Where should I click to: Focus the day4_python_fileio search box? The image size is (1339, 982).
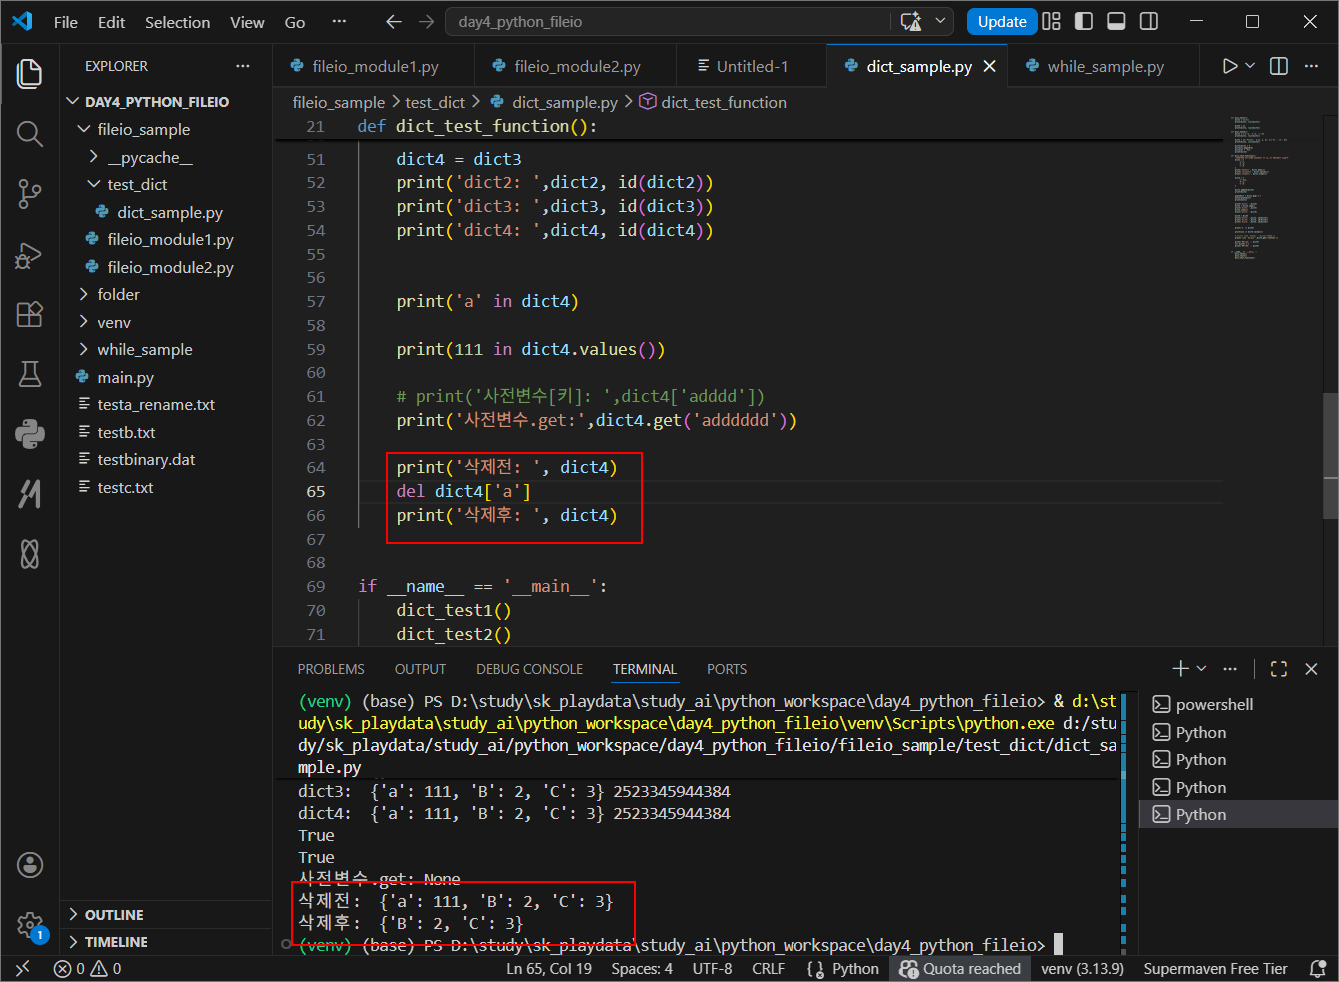tap(668, 21)
